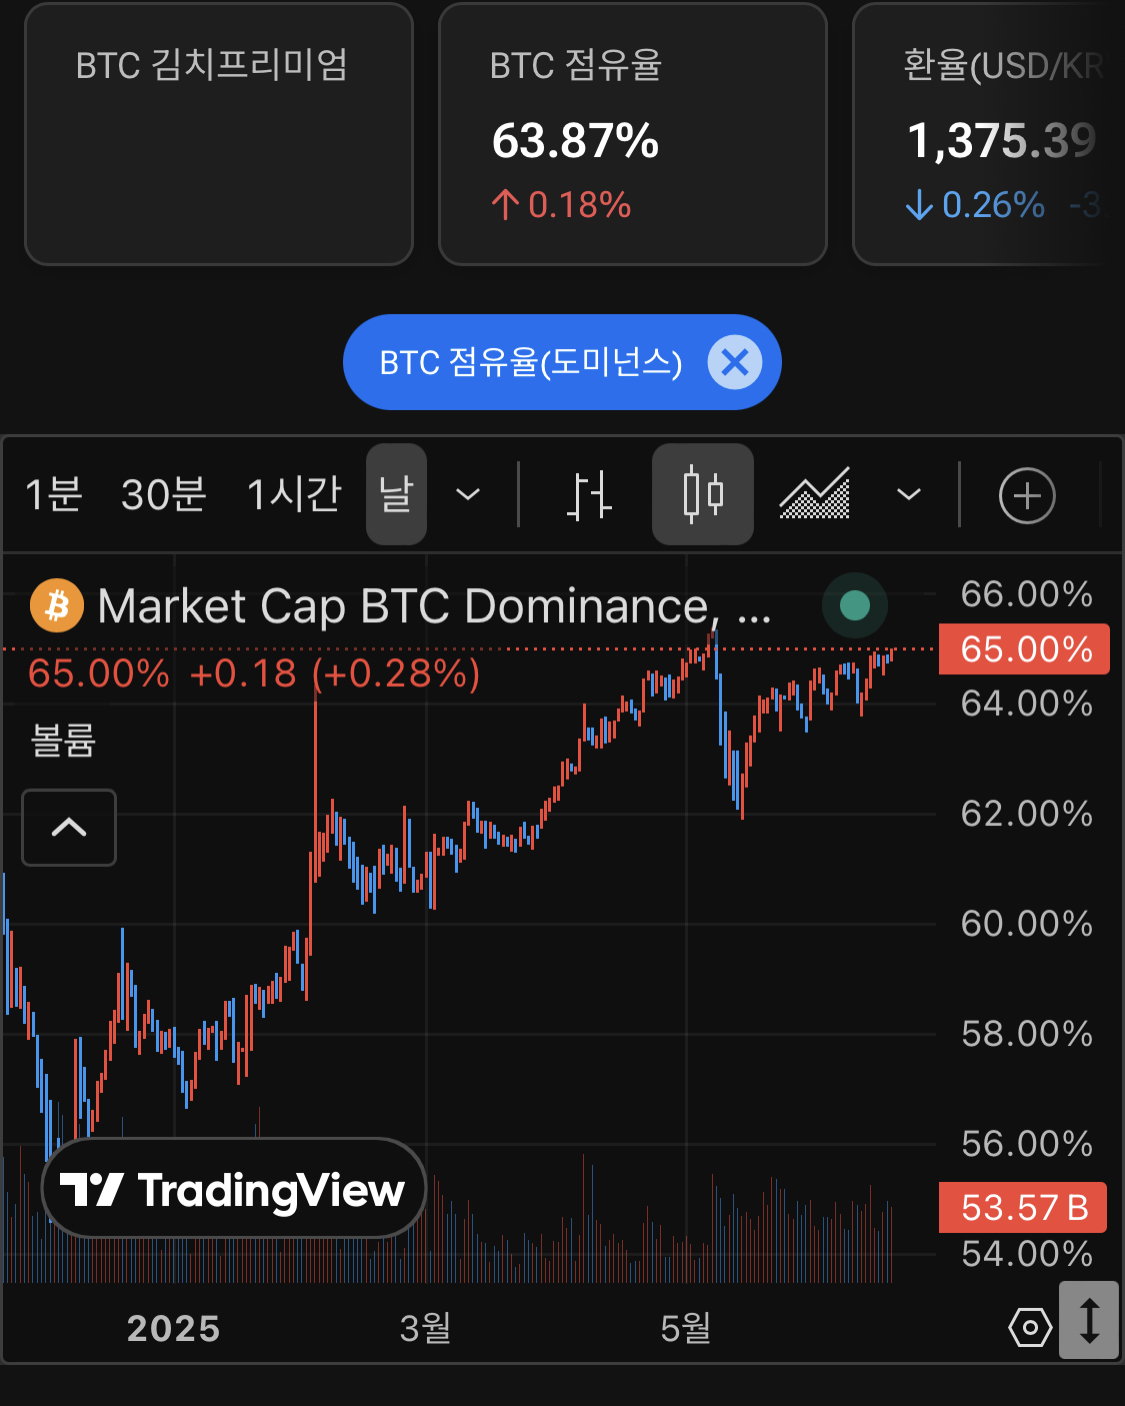1125x1406 pixels.
Task: Expand the chart style dropdown arrow
Action: (908, 494)
